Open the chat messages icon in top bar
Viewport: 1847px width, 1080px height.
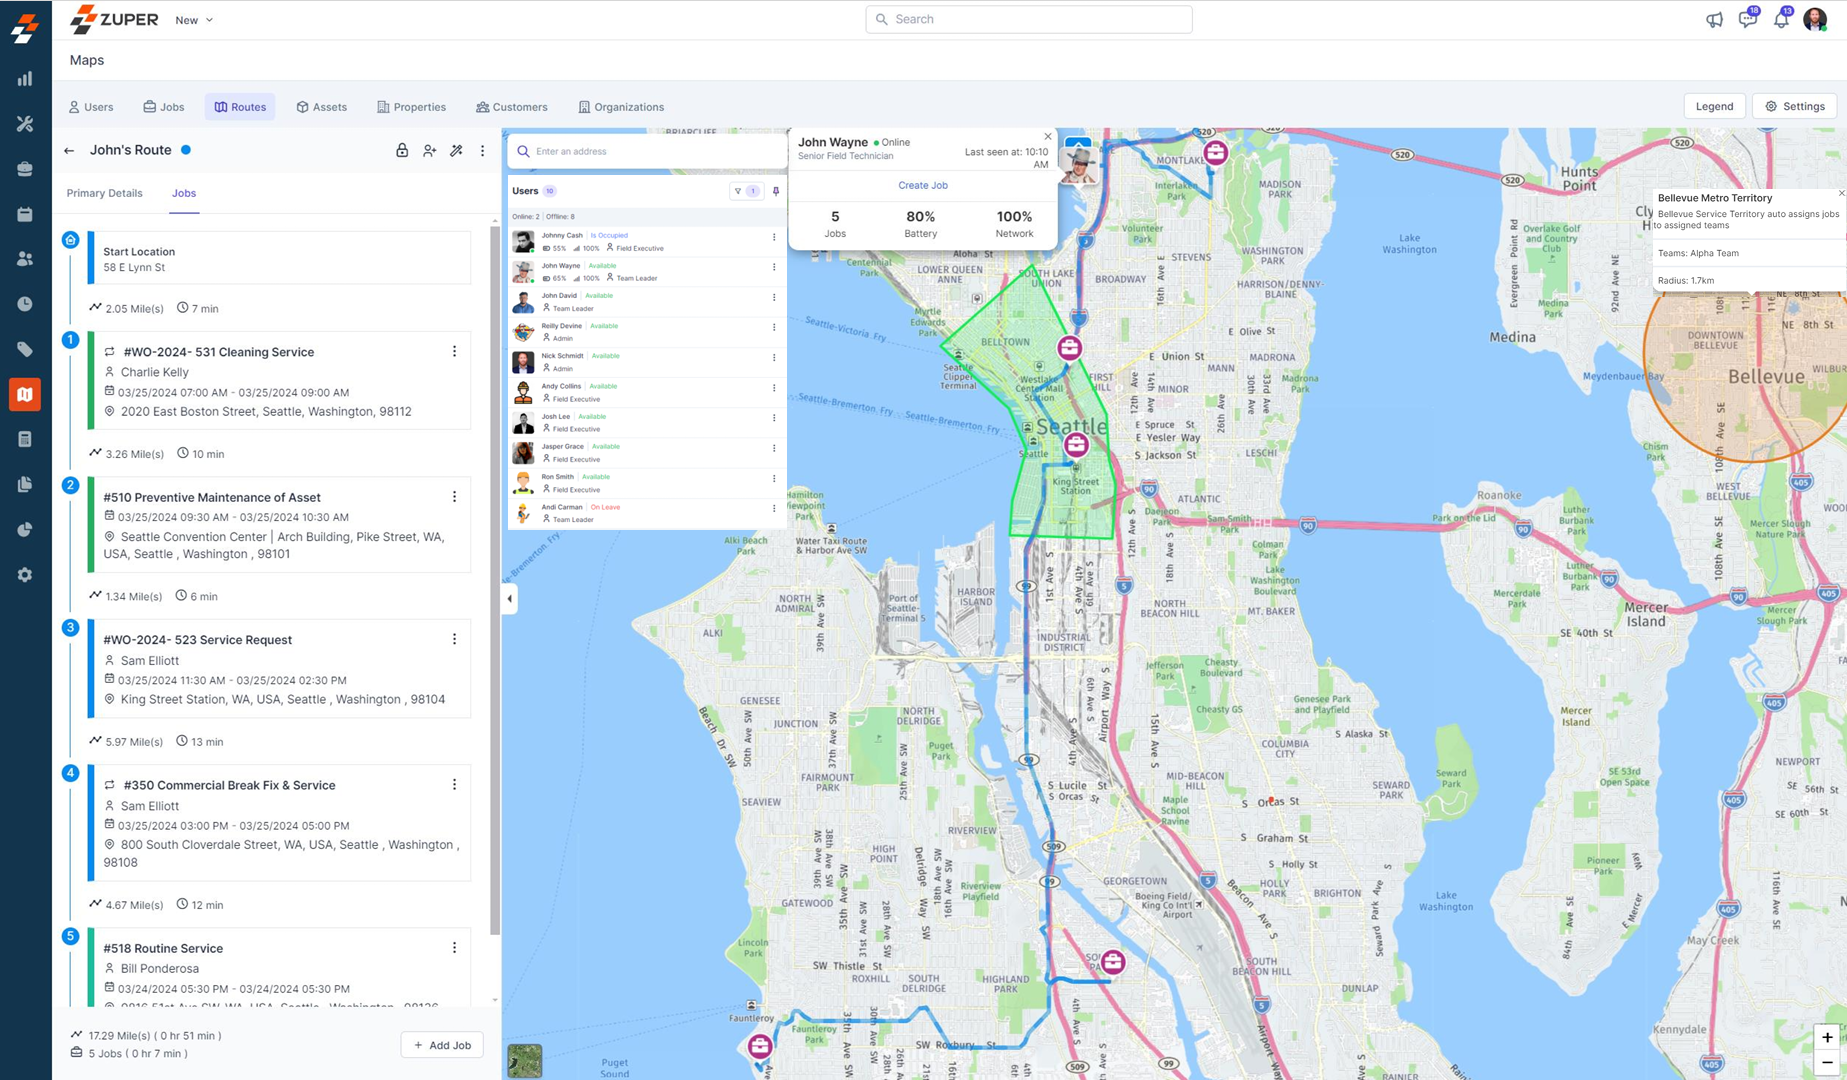(1748, 19)
